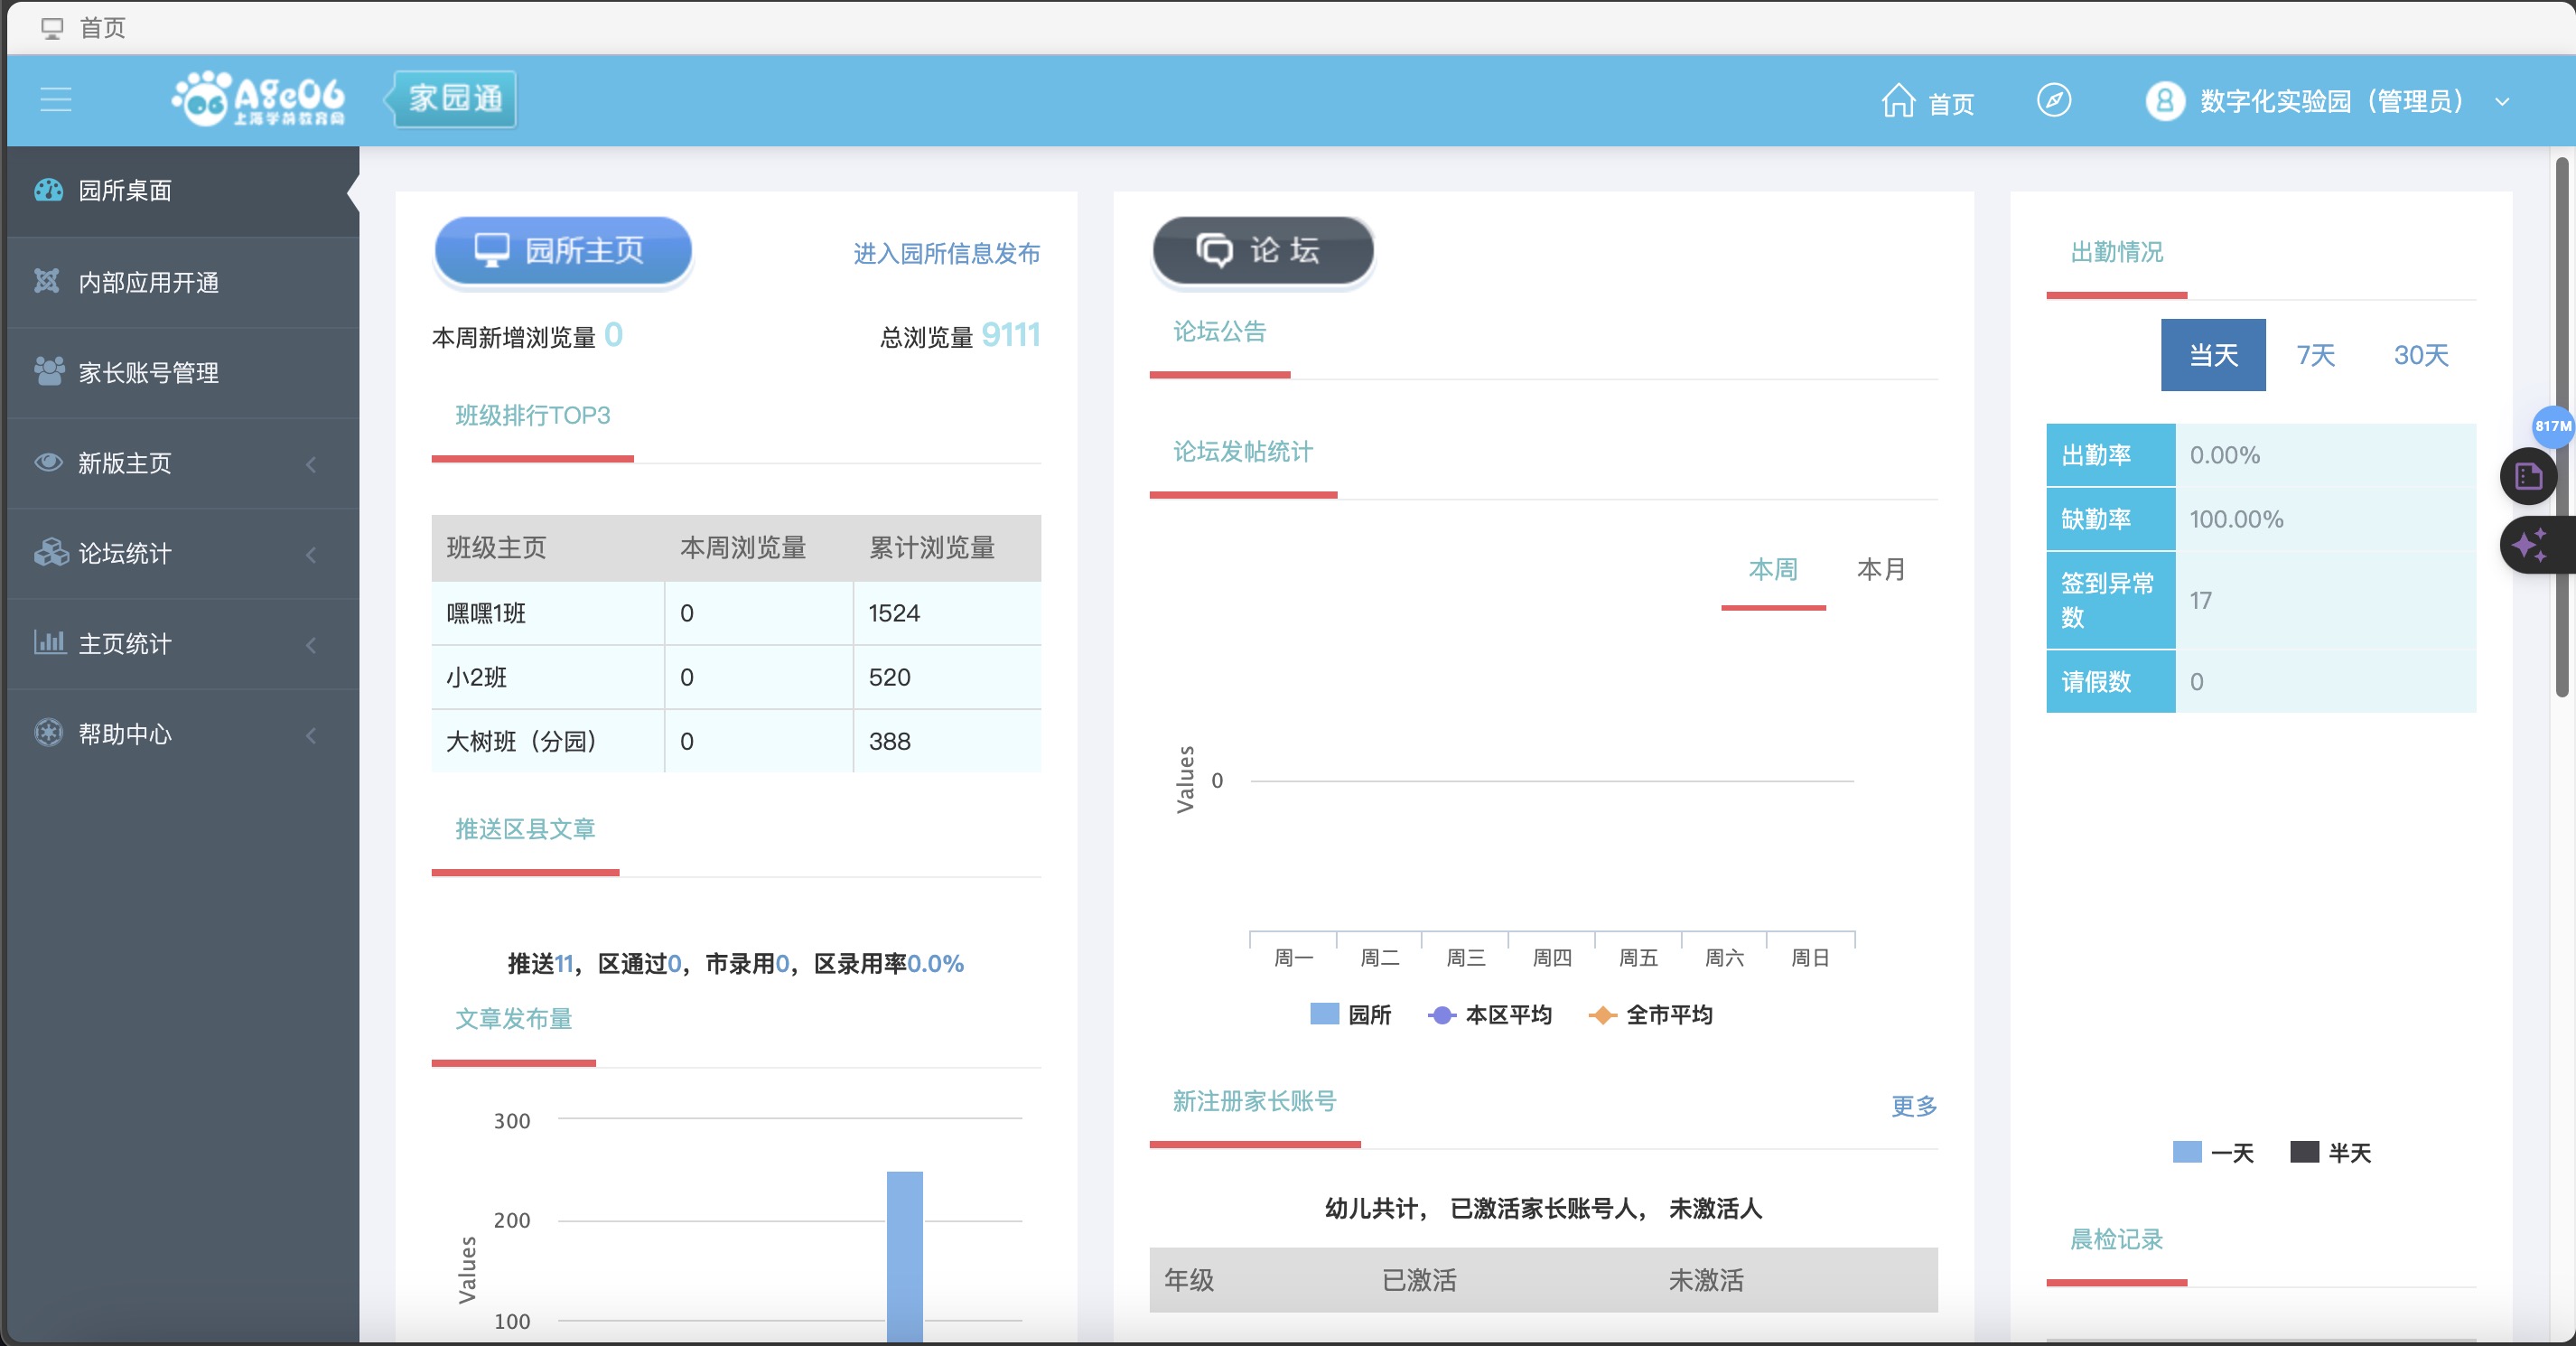The image size is (2576, 1346).
Task: Click the 推送区县文章 section heading
Action: [x=525, y=829]
